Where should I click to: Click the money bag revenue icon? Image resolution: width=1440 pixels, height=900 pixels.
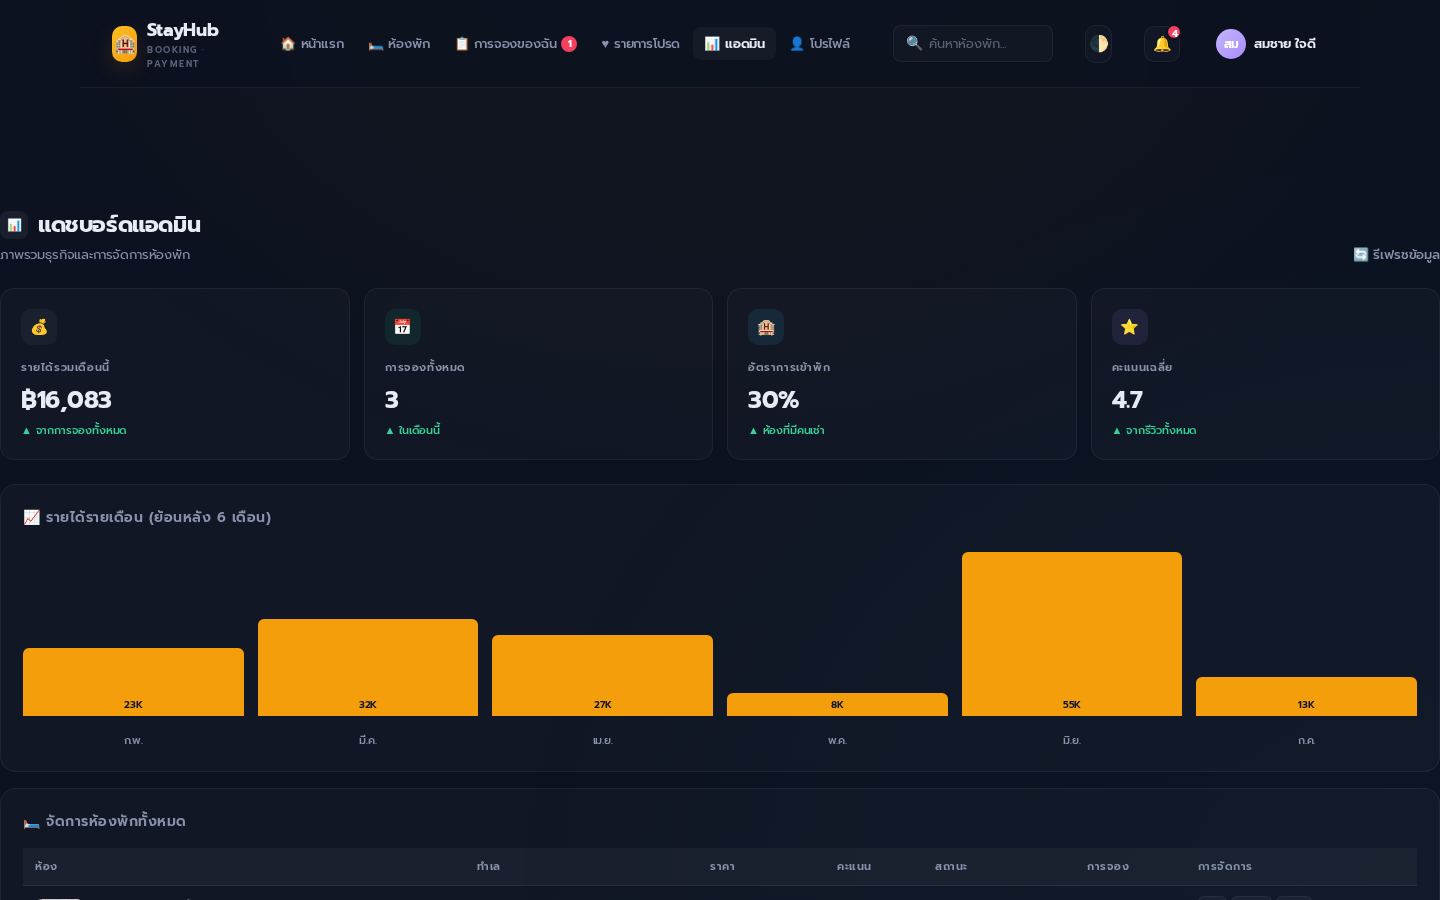[x=39, y=327]
